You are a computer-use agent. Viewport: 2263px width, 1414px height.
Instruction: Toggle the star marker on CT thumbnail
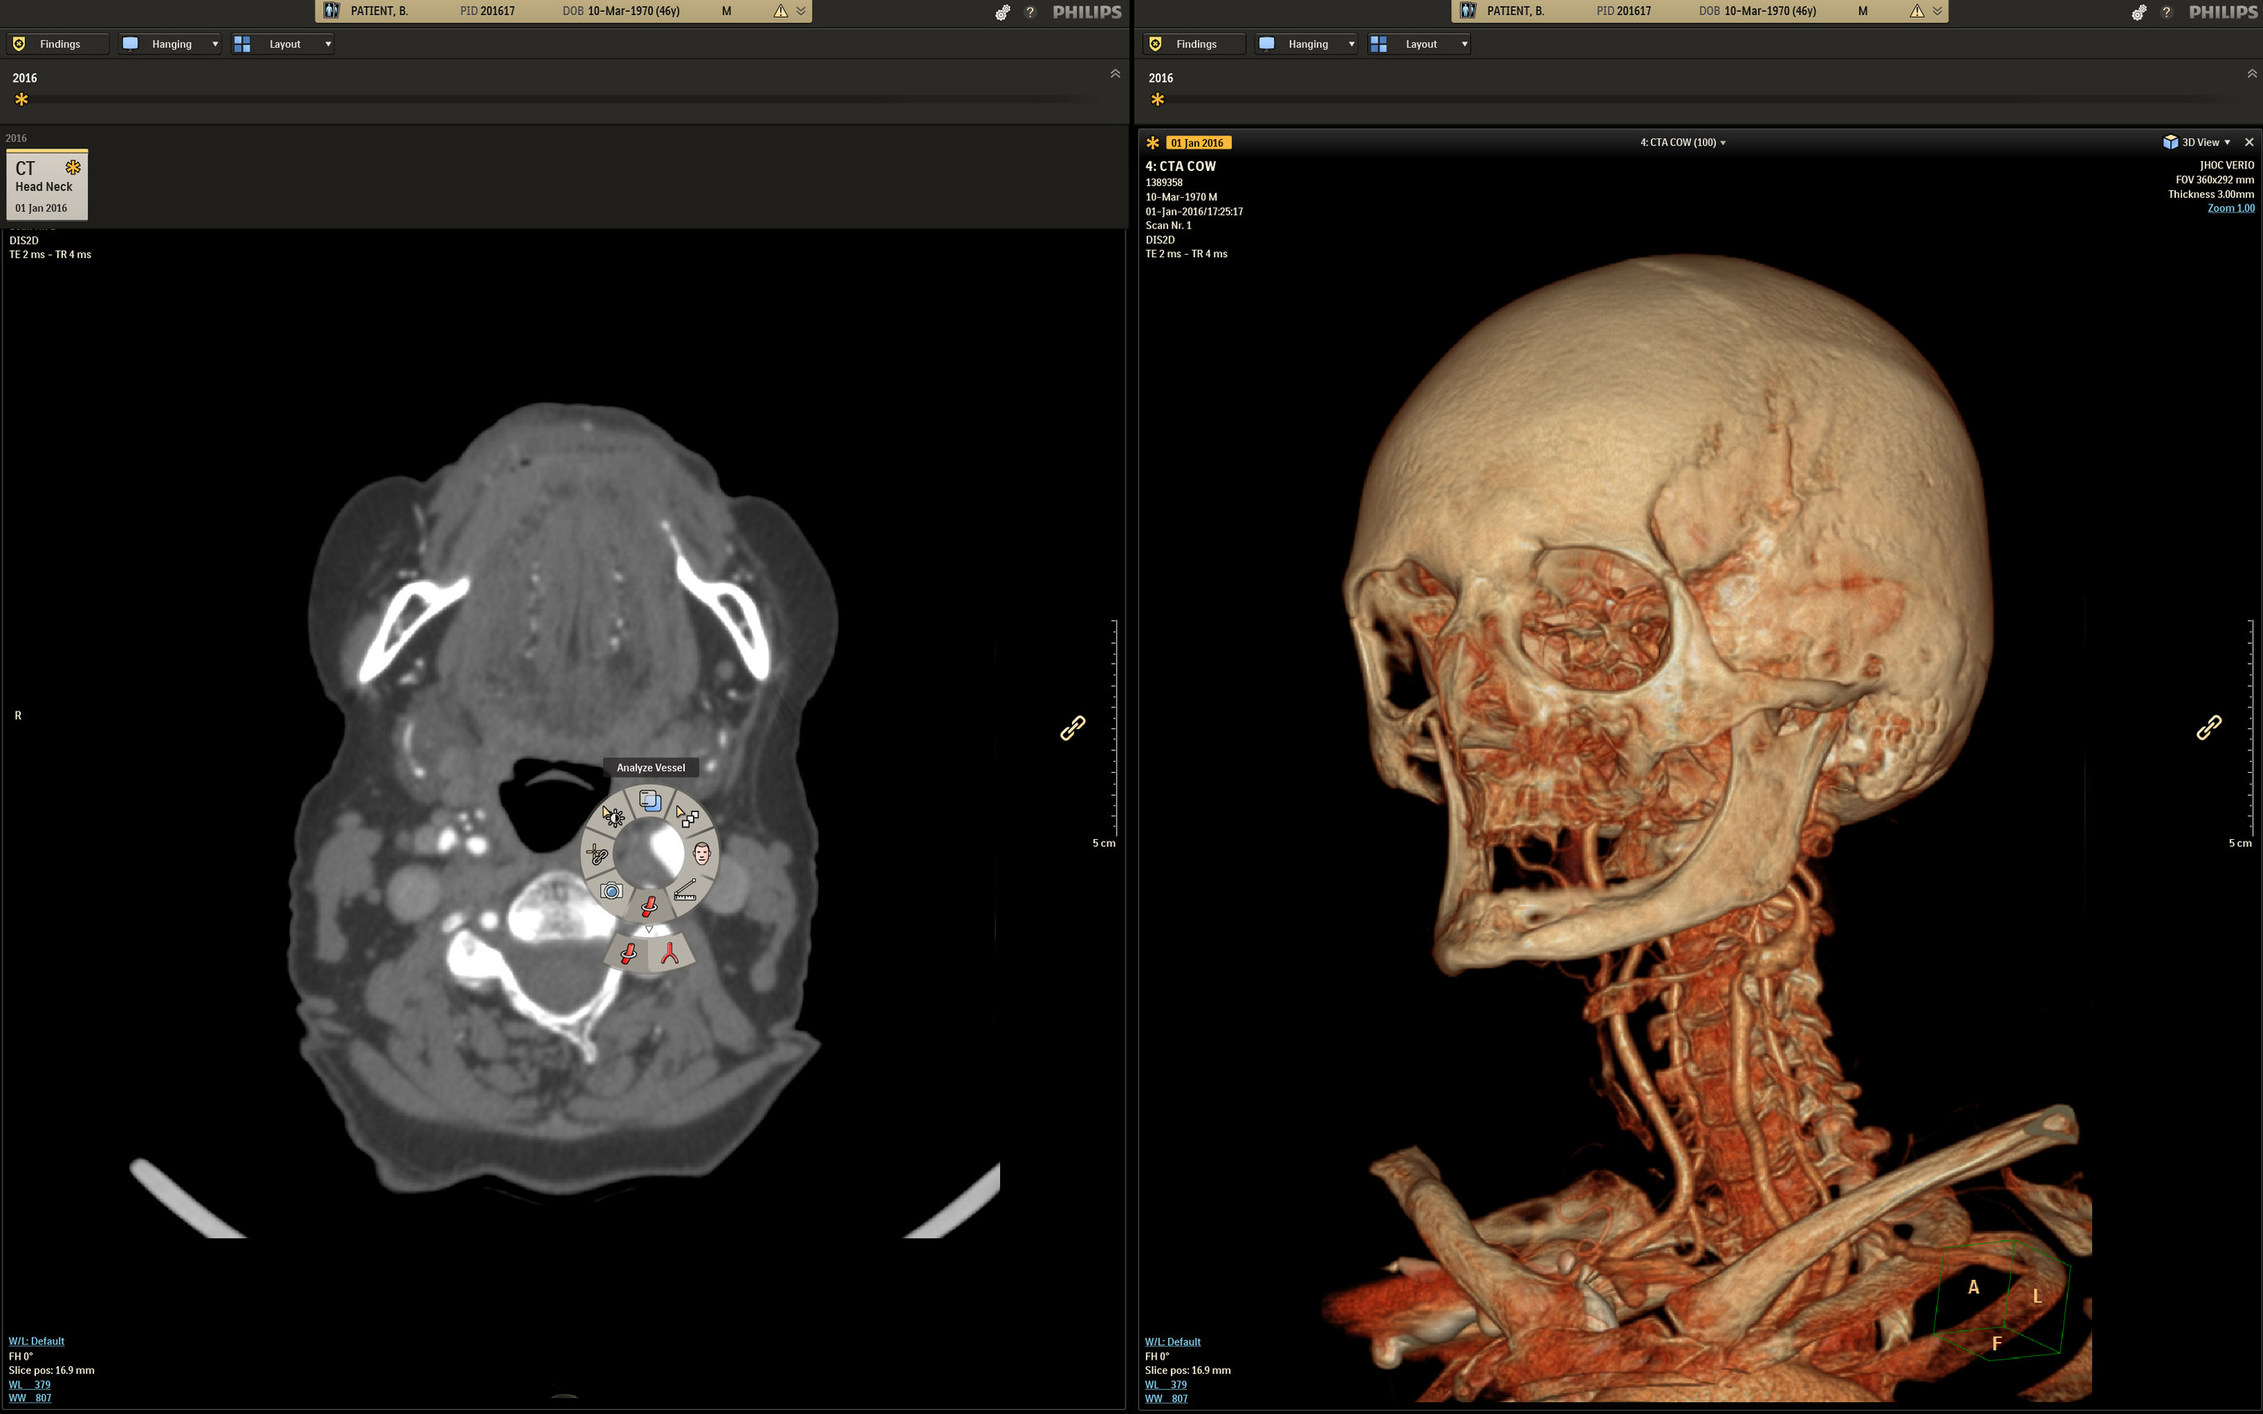click(x=73, y=167)
